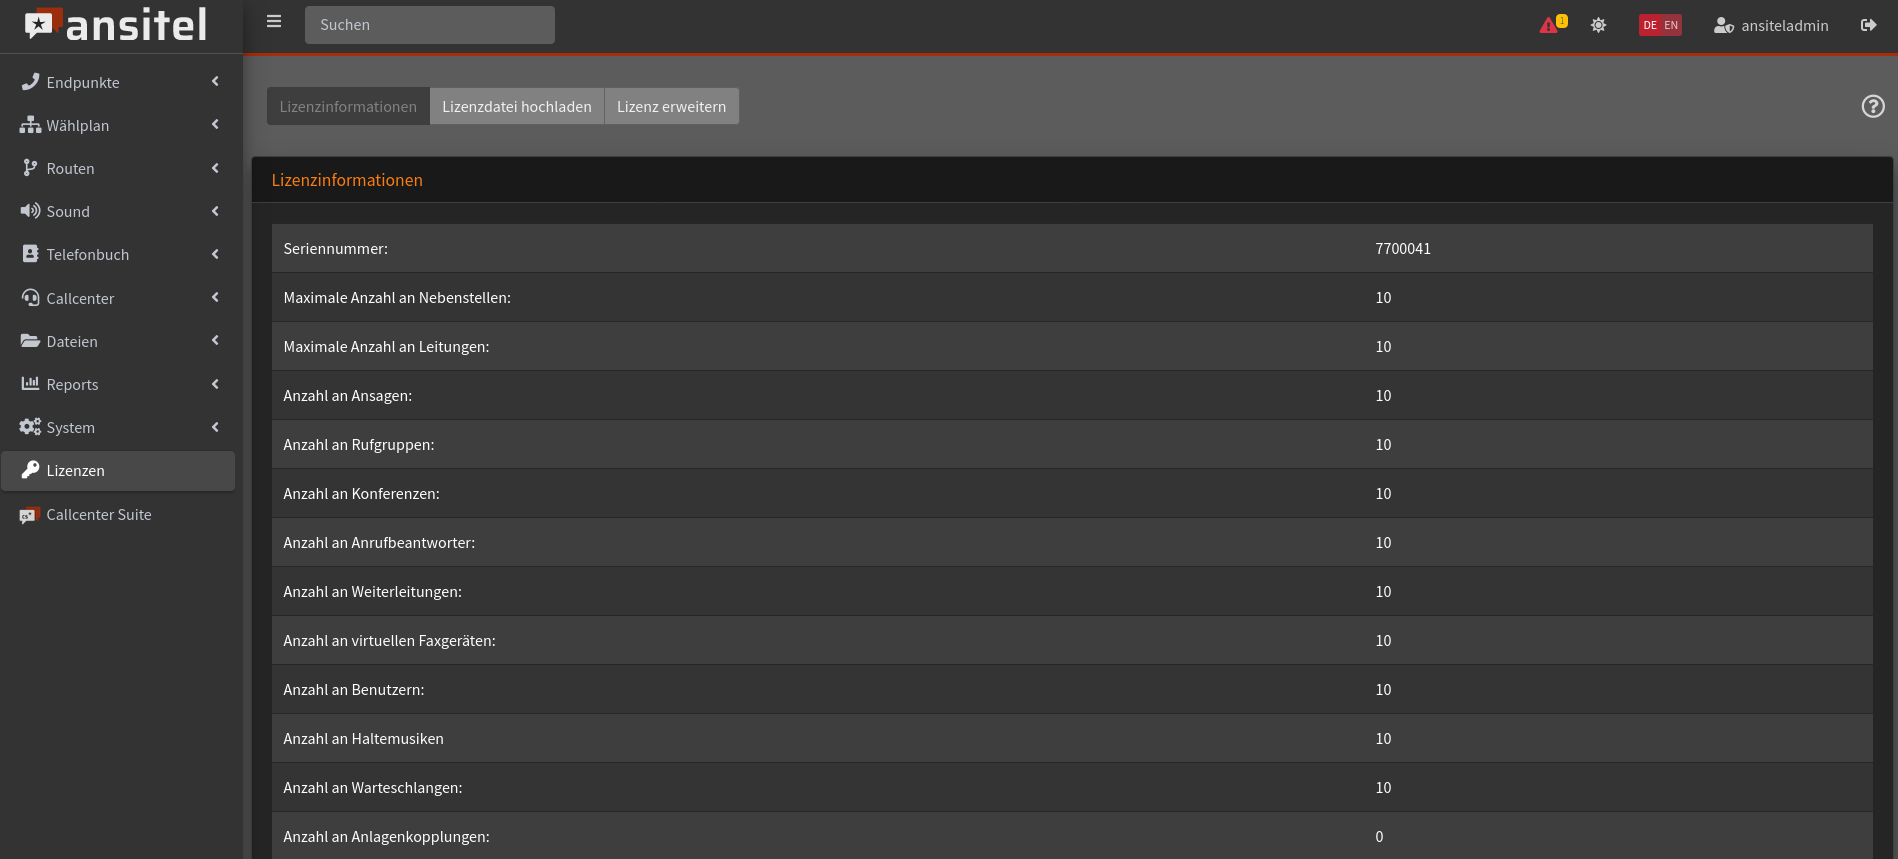Switch to Lizenz erweitern tab
The height and width of the screenshot is (859, 1898).
point(671,106)
